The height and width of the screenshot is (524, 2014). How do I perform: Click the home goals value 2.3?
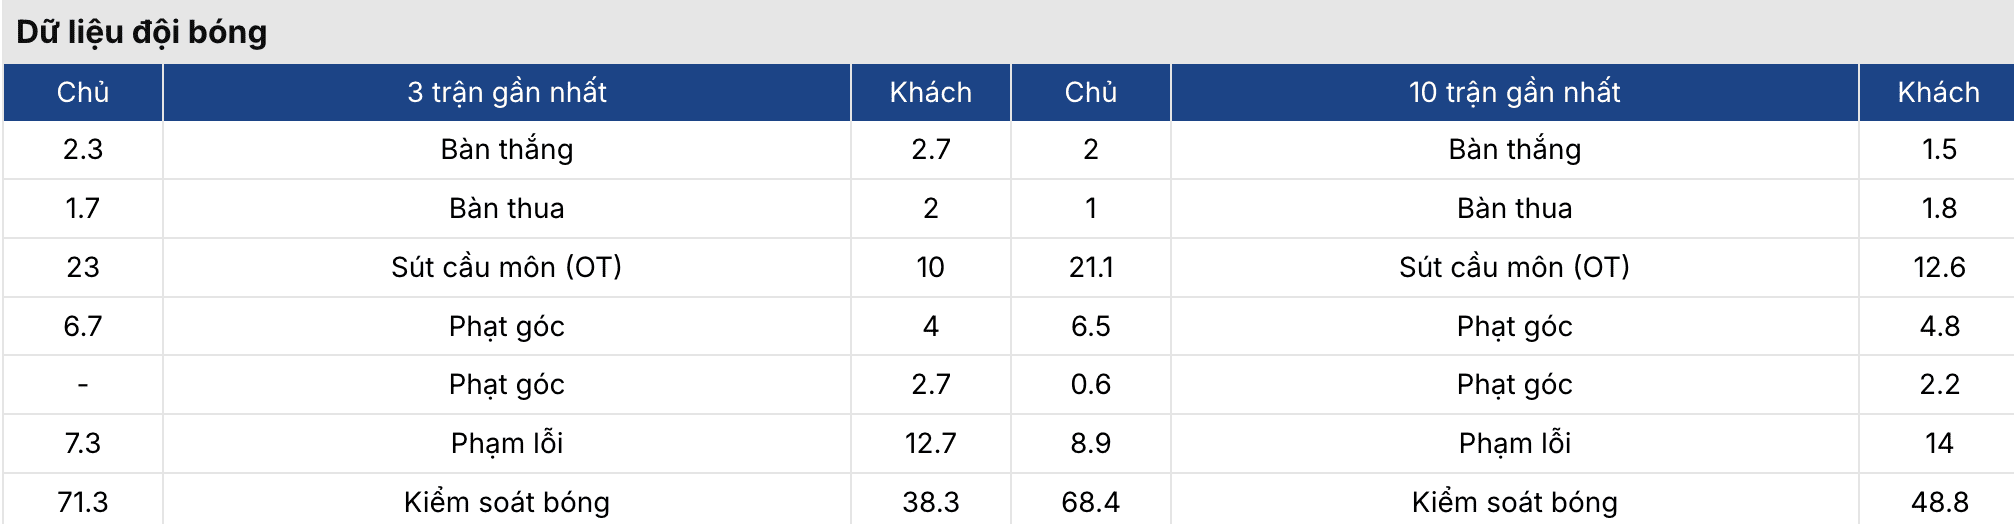click(83, 150)
